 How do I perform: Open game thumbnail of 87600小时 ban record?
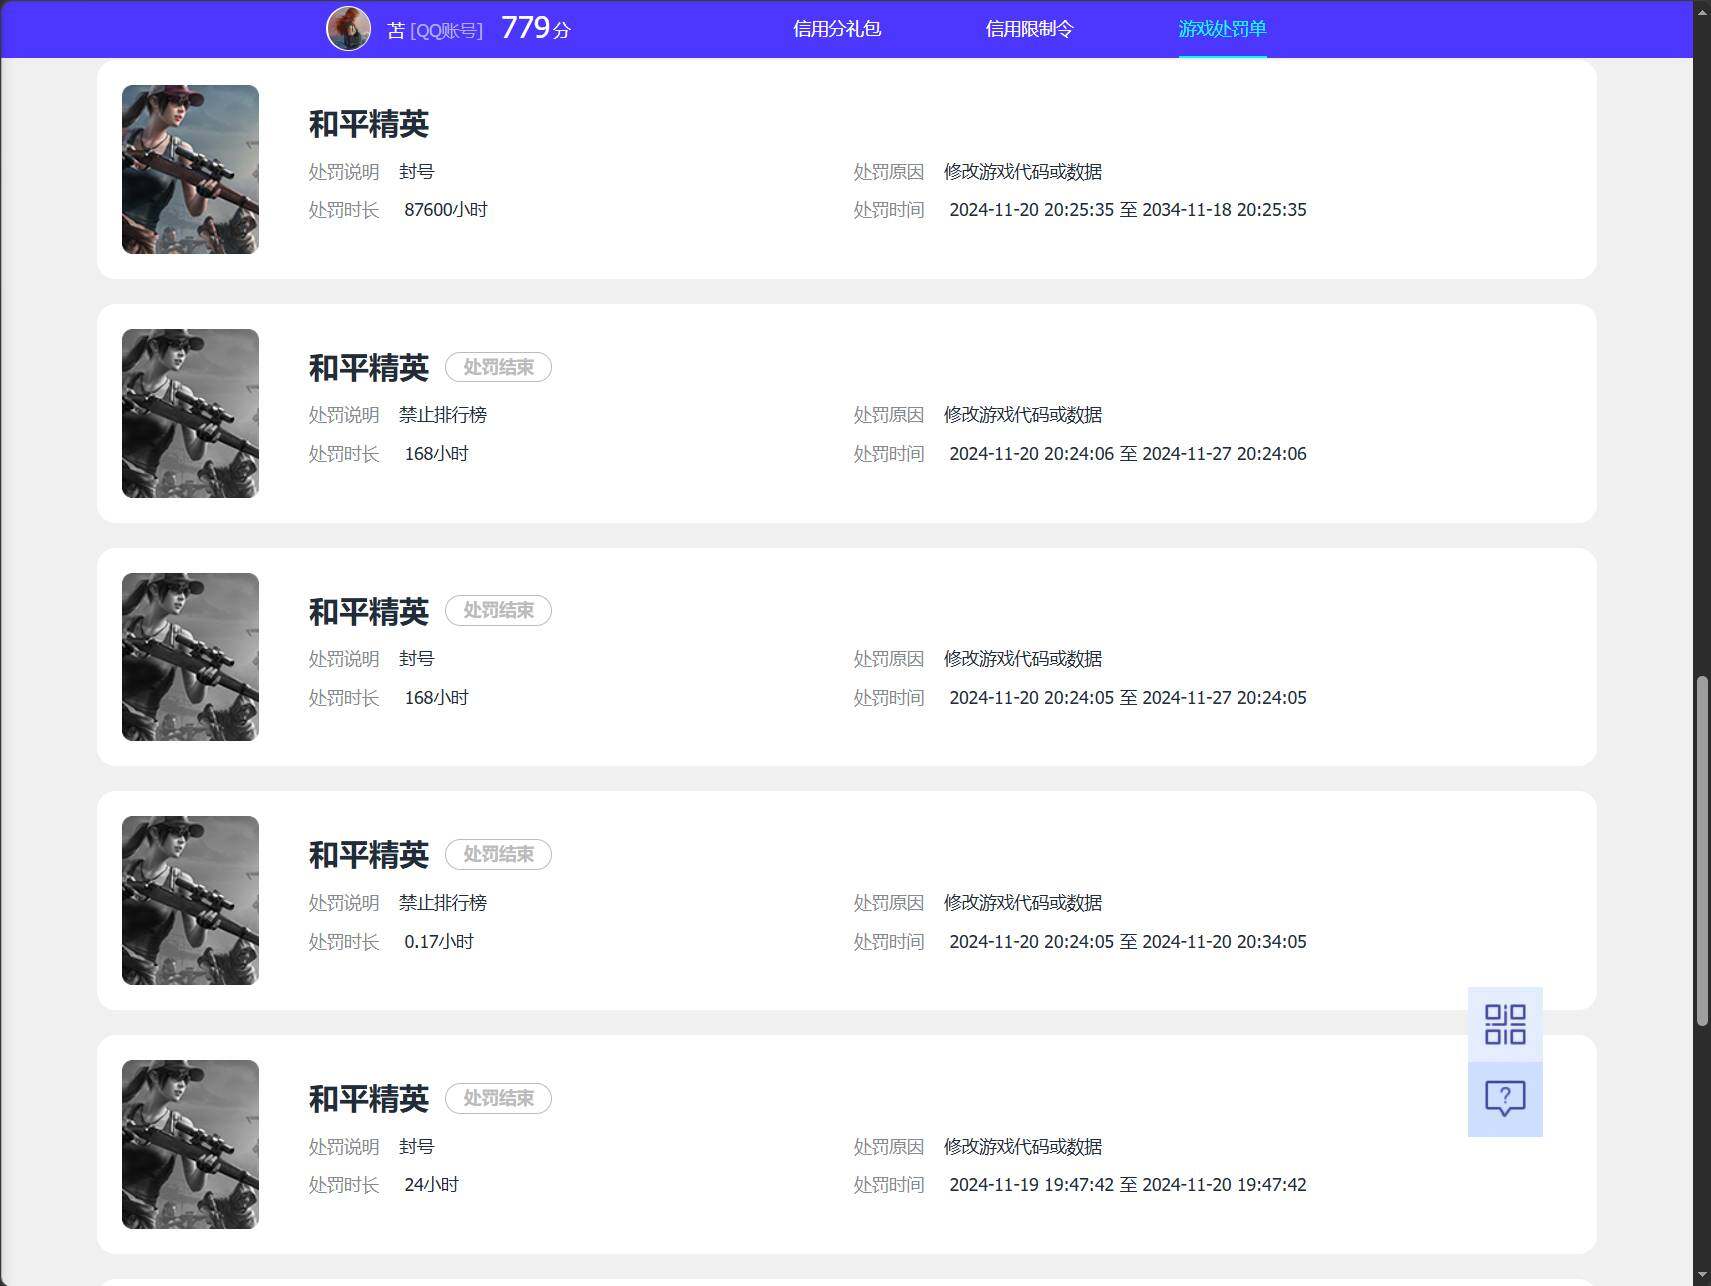pos(190,169)
